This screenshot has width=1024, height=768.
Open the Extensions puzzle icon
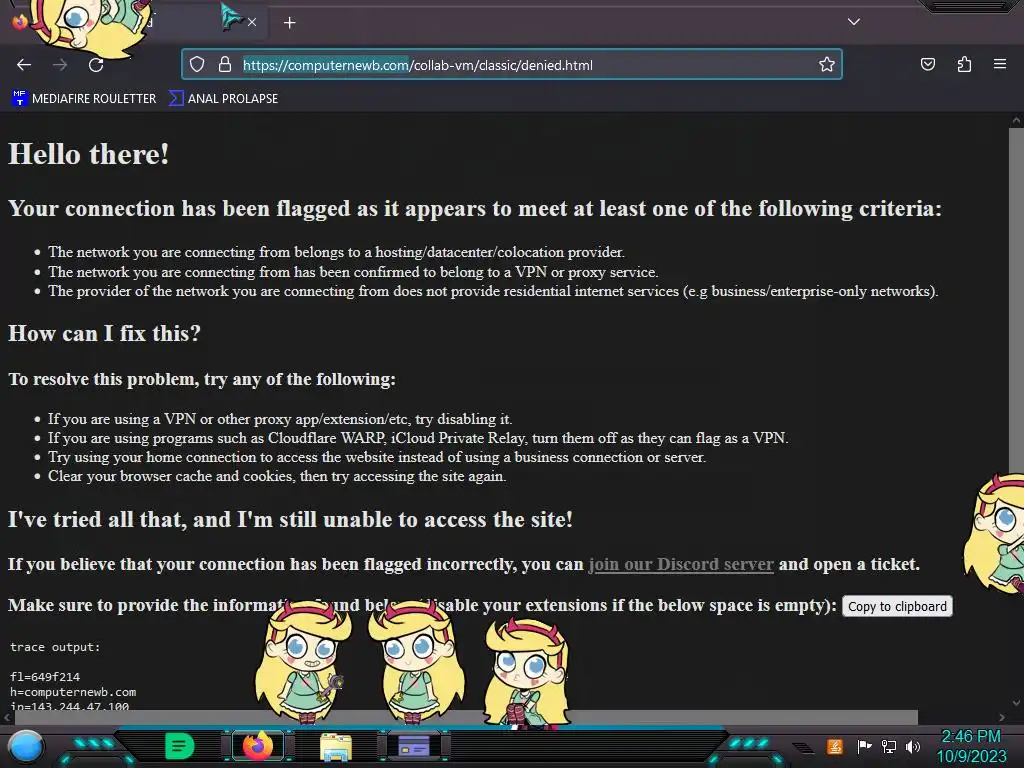964,64
